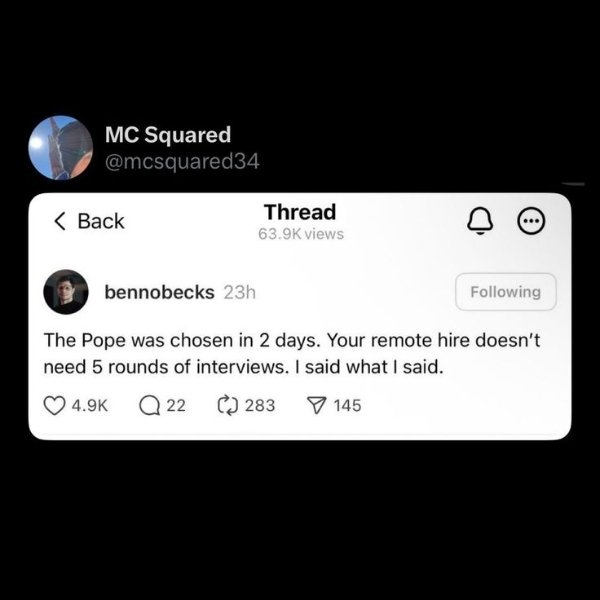Click the Thread header title

300,212
